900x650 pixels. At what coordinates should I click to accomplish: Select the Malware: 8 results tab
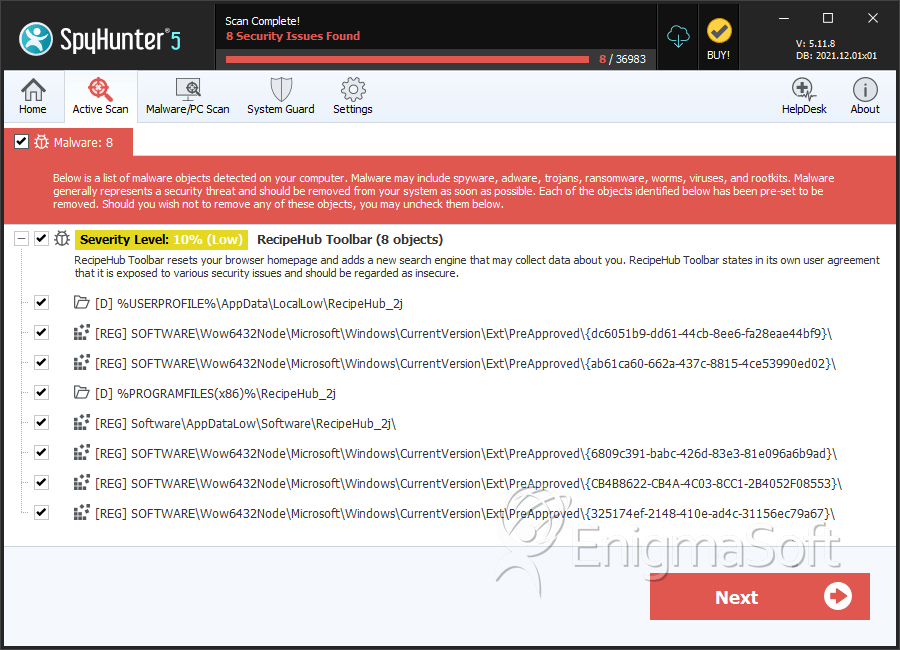click(69, 142)
